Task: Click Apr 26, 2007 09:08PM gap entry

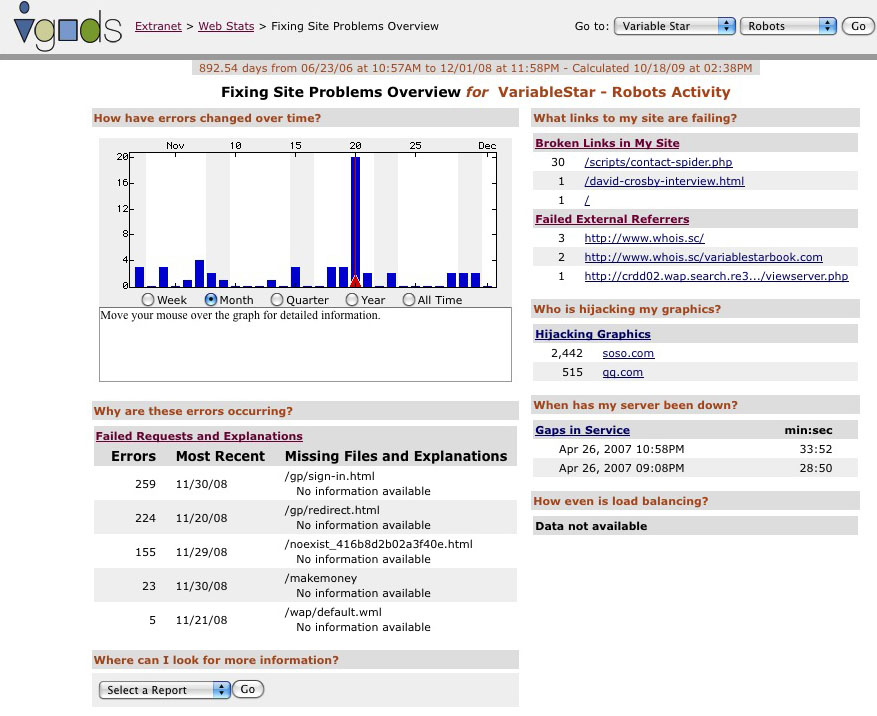Action: (621, 468)
